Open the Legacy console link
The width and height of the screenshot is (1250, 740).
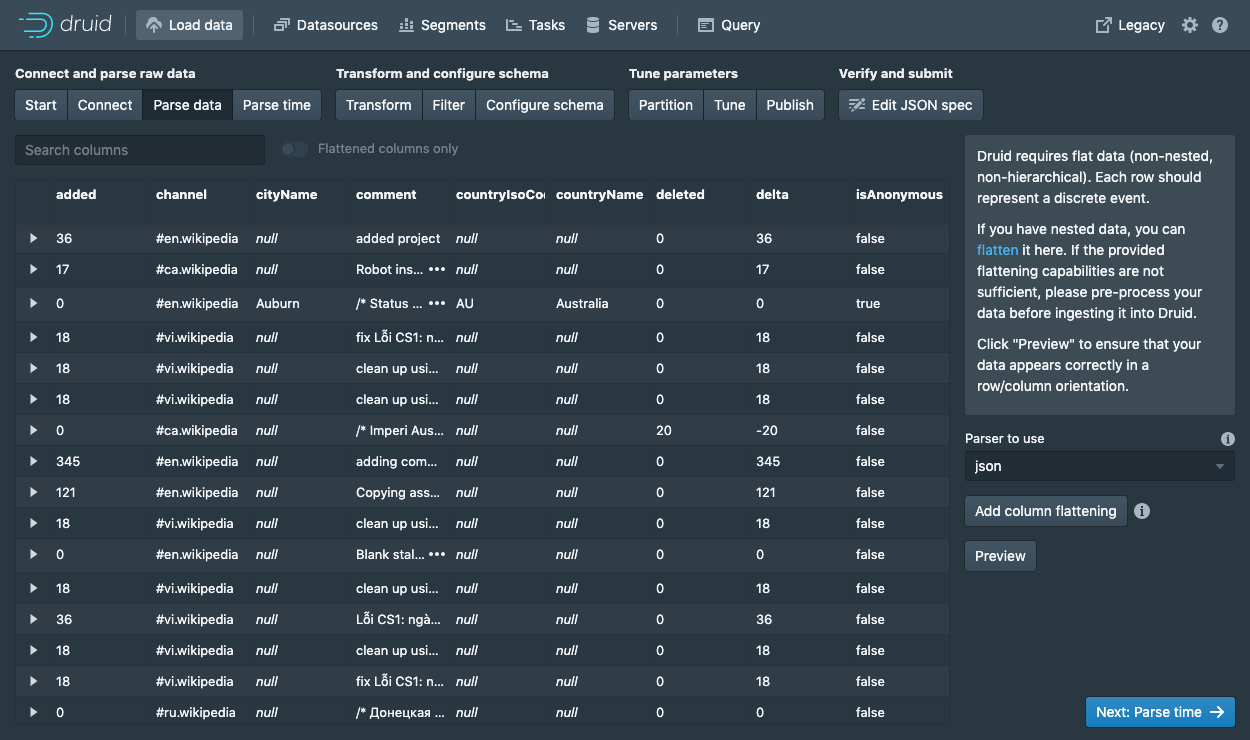(x=1131, y=25)
